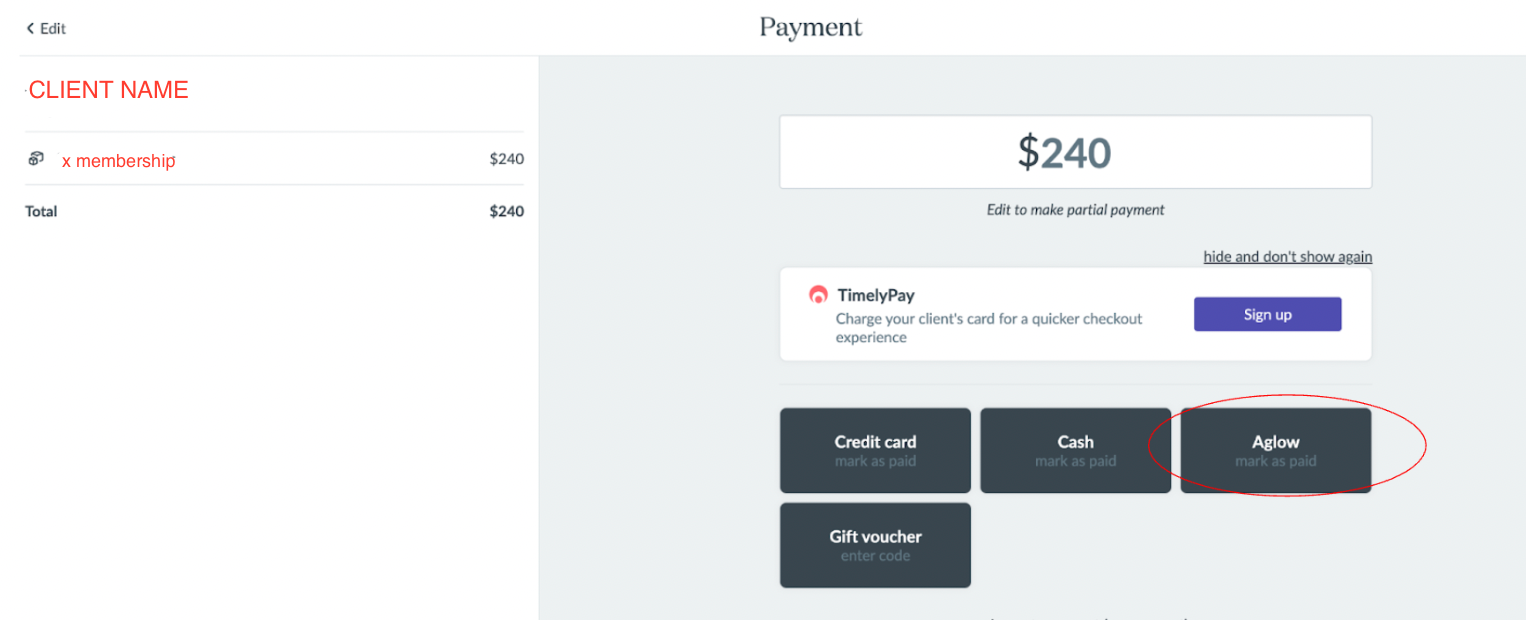Click the Payment page title
Screen dimensions: 1526x620
[x=810, y=28]
